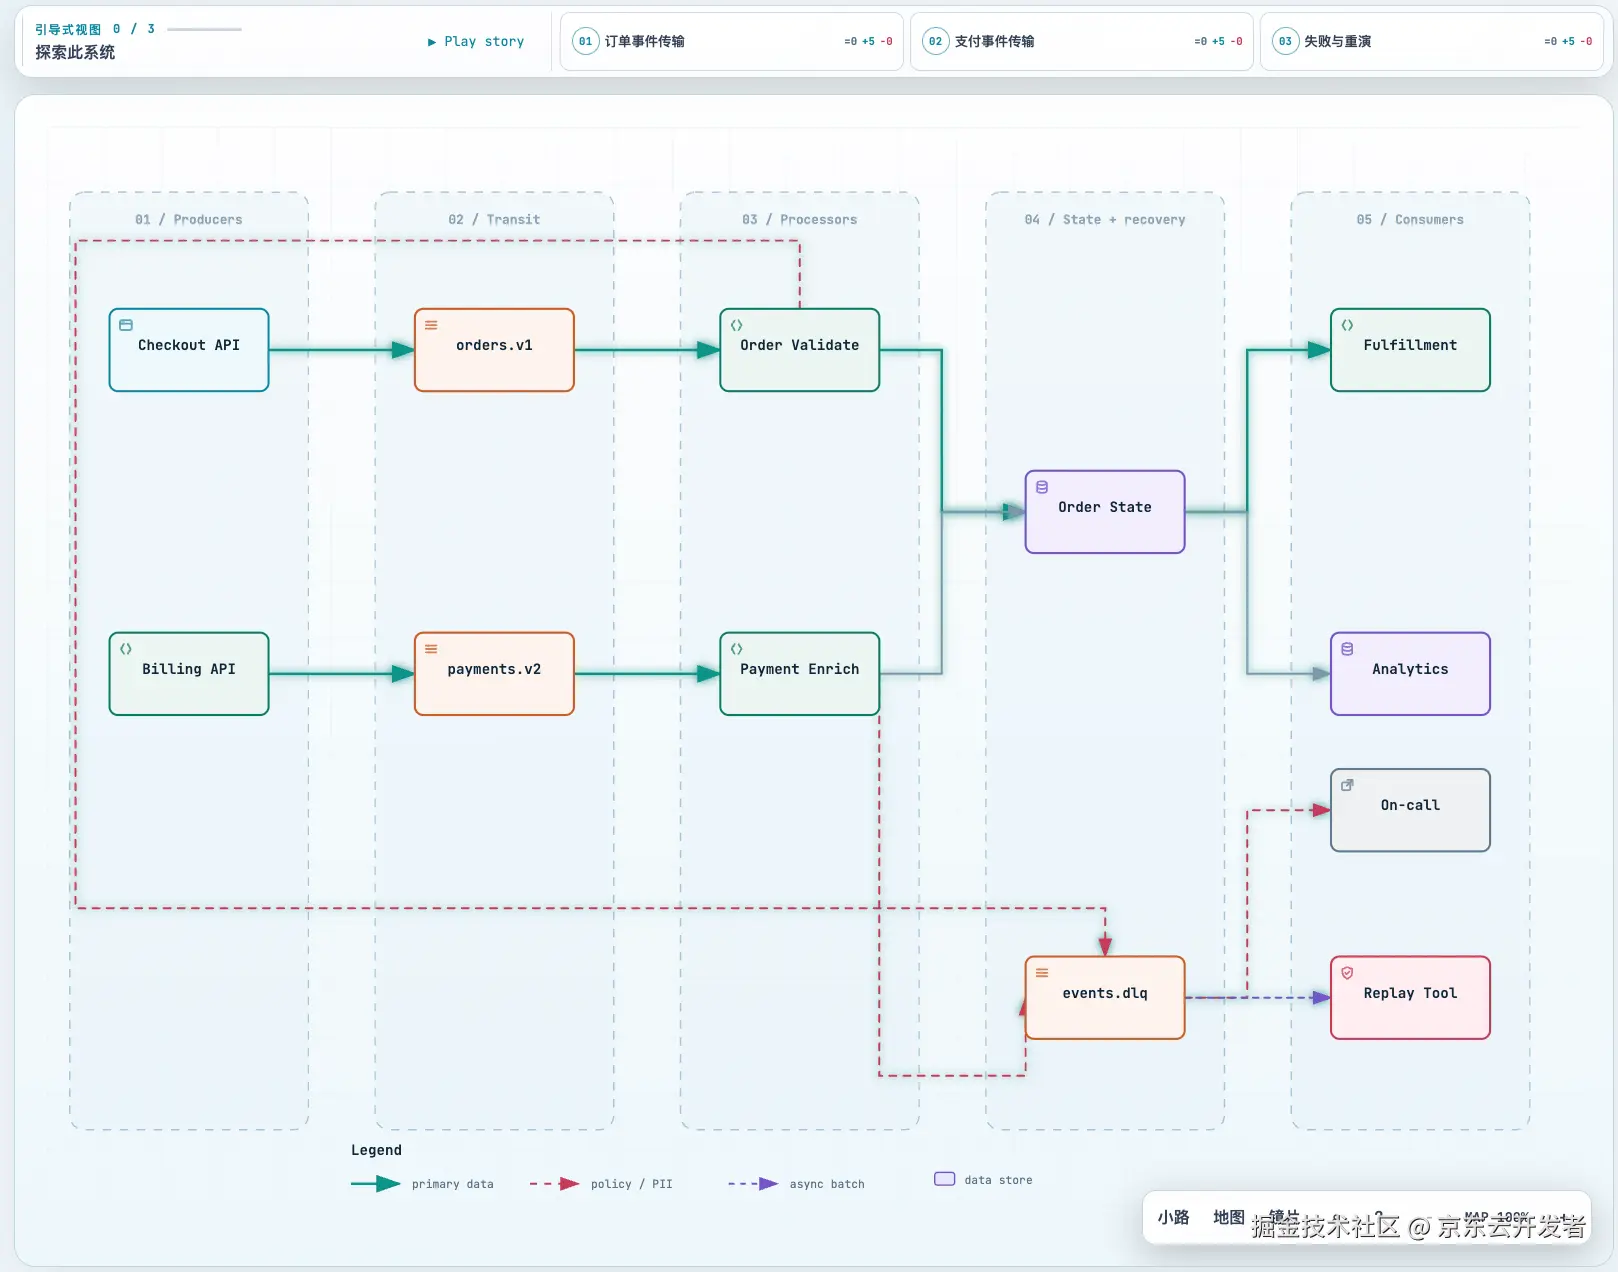Select the Analytics node
Viewport: 1618px width, 1272px height.
point(1410,674)
